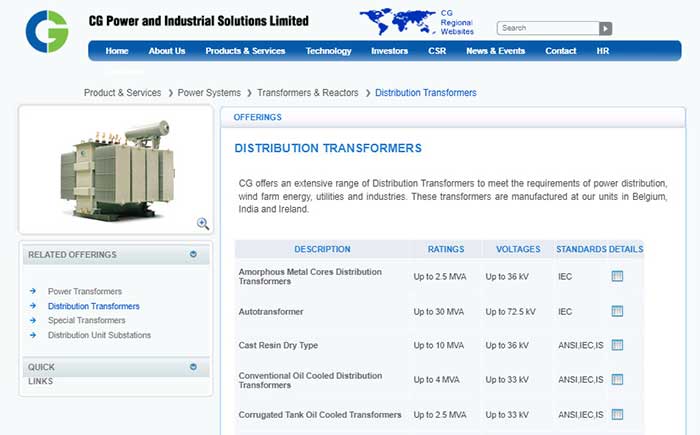Click Amorphous Metal Cores Distribution Transformers text
The height and width of the screenshot is (435, 700).
click(310, 276)
